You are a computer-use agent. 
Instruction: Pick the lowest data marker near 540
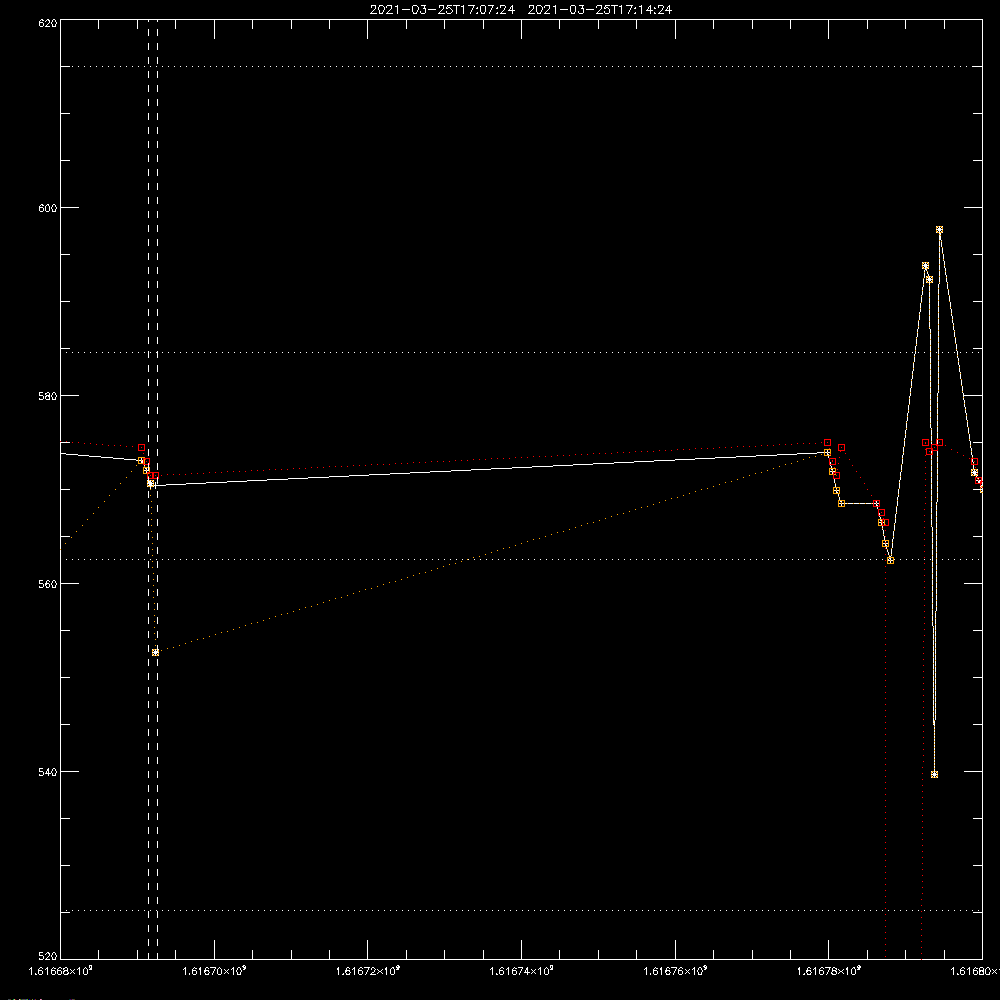pyautogui.click(x=934, y=775)
